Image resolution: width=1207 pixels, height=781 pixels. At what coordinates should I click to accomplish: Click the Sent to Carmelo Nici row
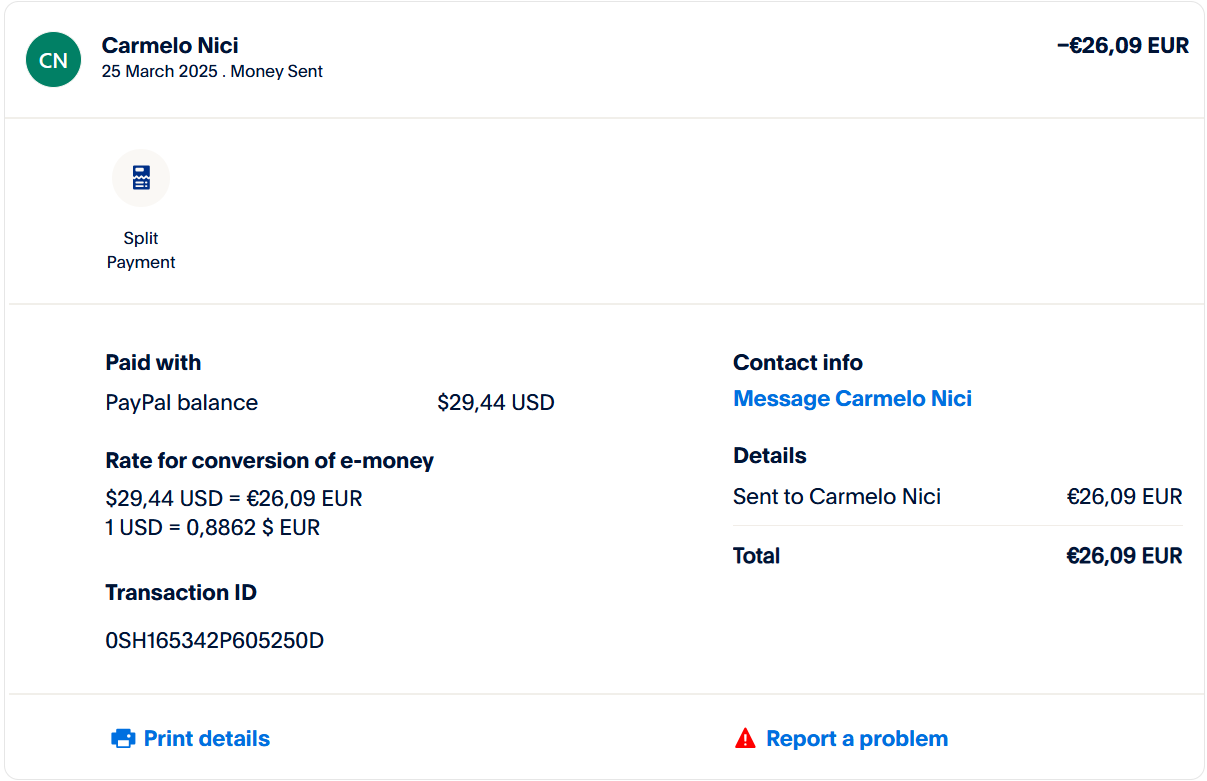coord(836,497)
